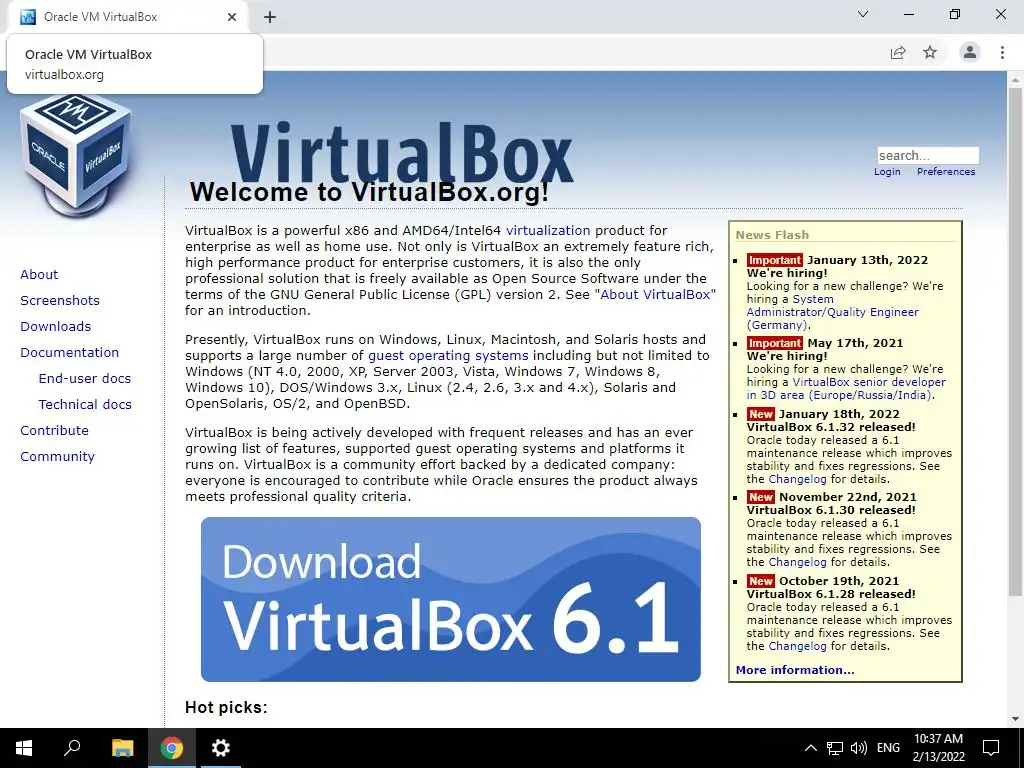Select the Oracle VM VirtualBox tab
Image resolution: width=1024 pixels, height=768 pixels.
pyautogui.click(x=127, y=17)
